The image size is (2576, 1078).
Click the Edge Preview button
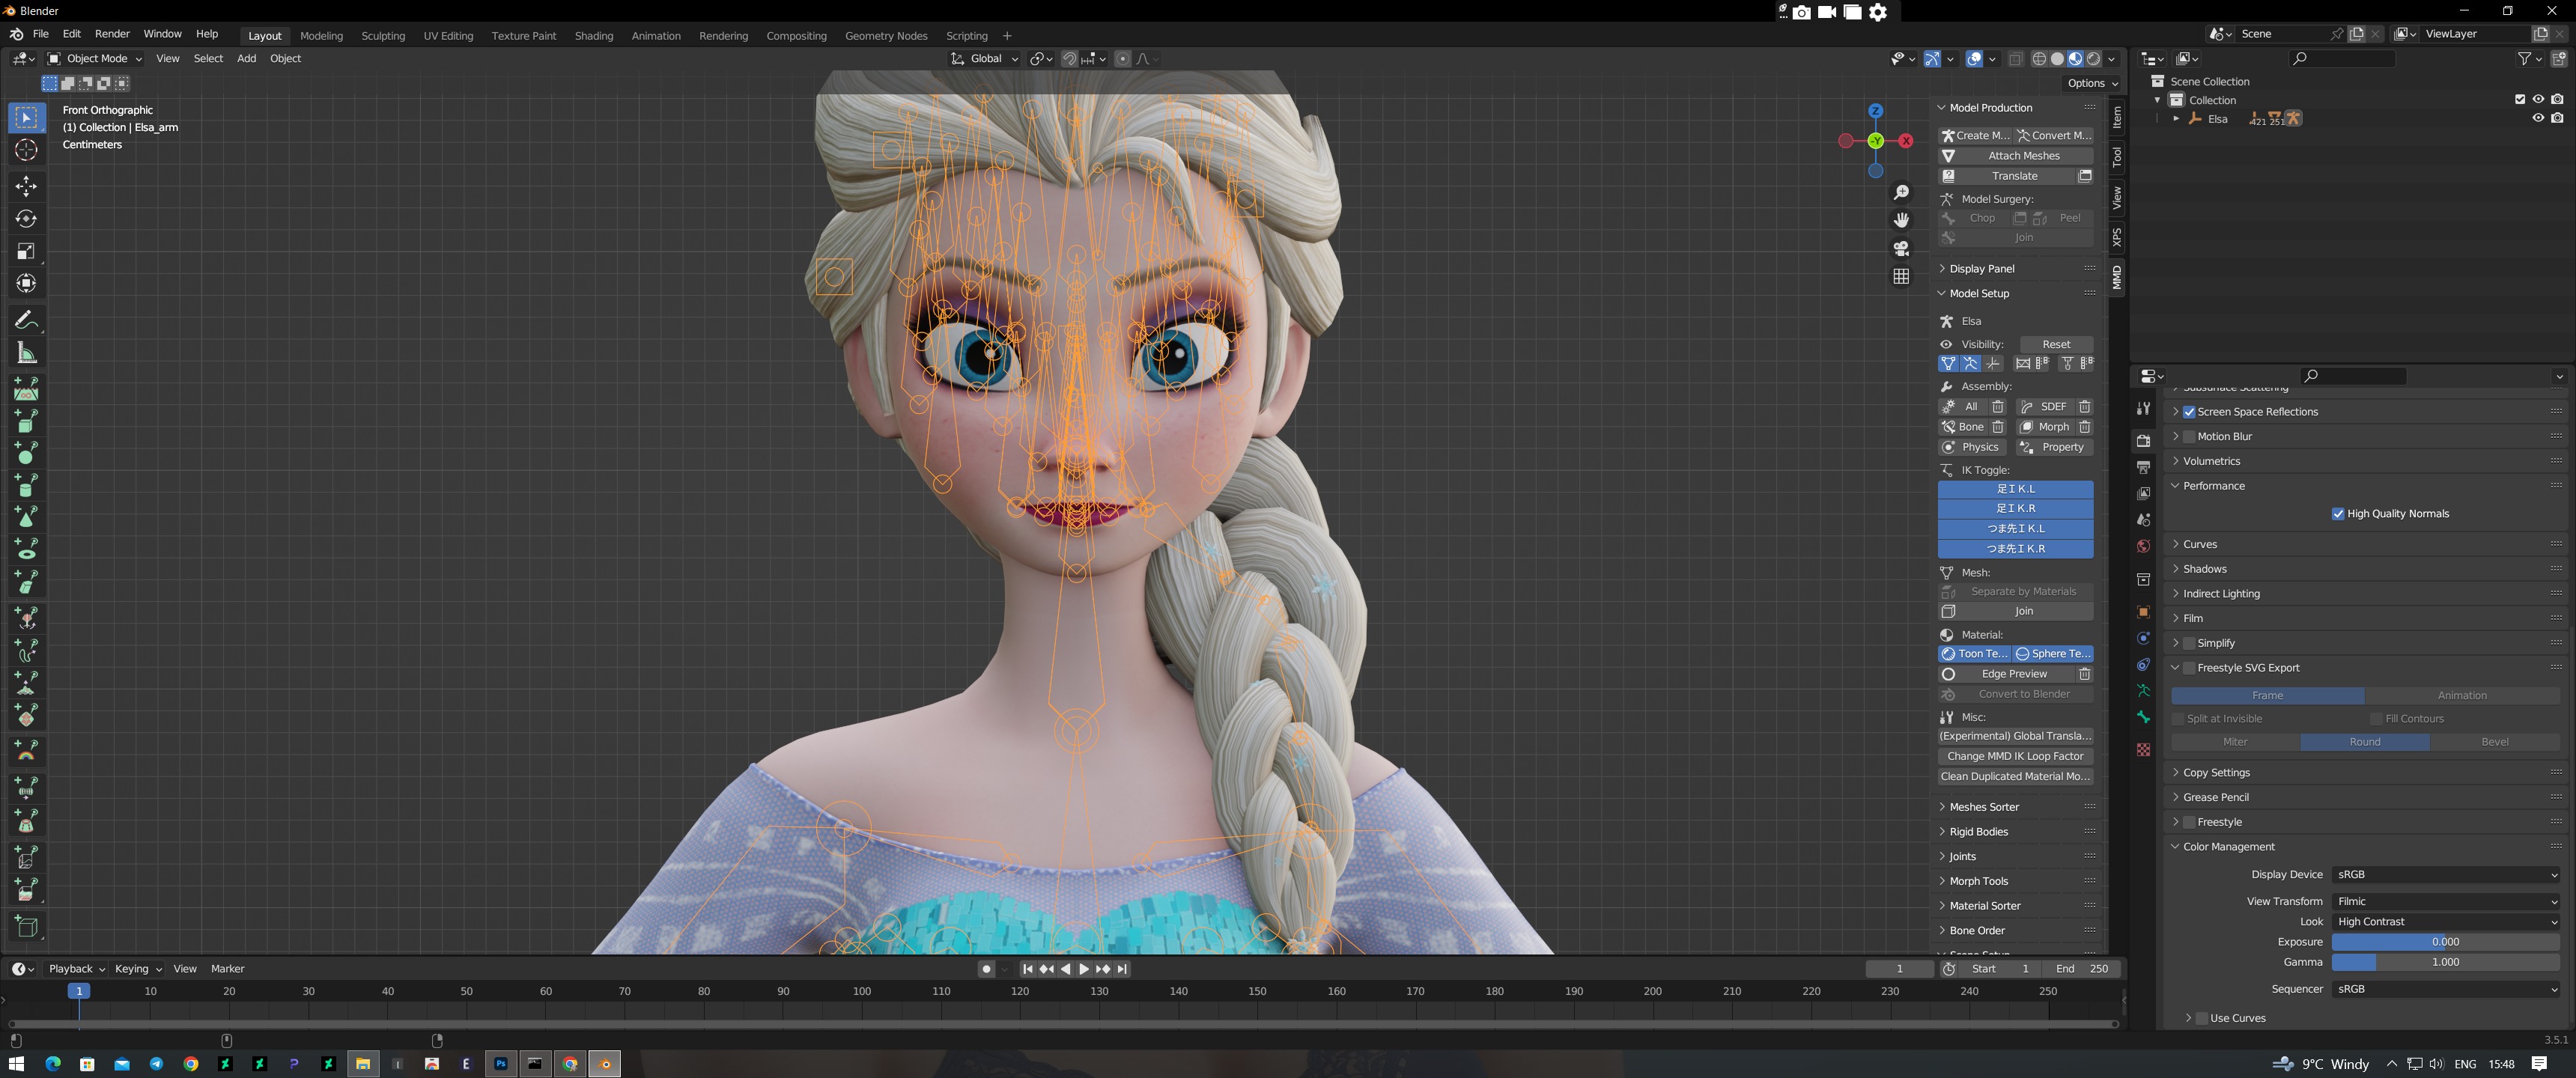click(x=2006, y=674)
